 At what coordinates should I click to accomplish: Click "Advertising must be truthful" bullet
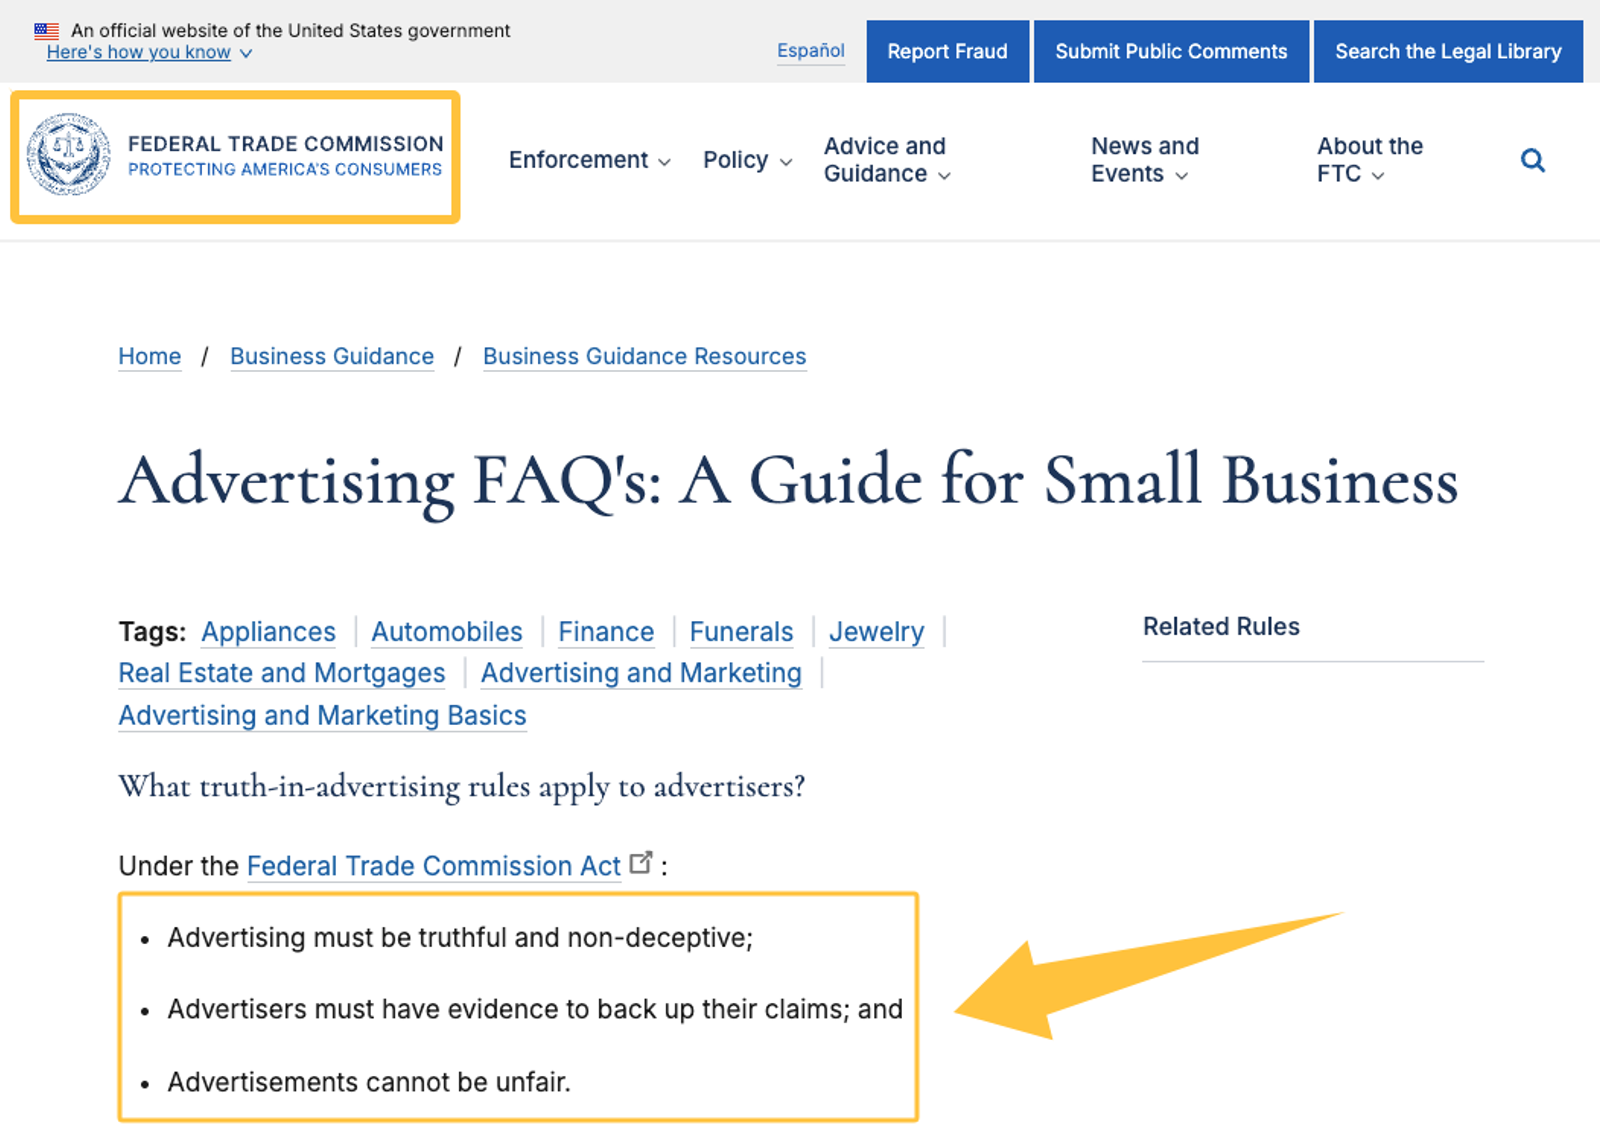[460, 938]
